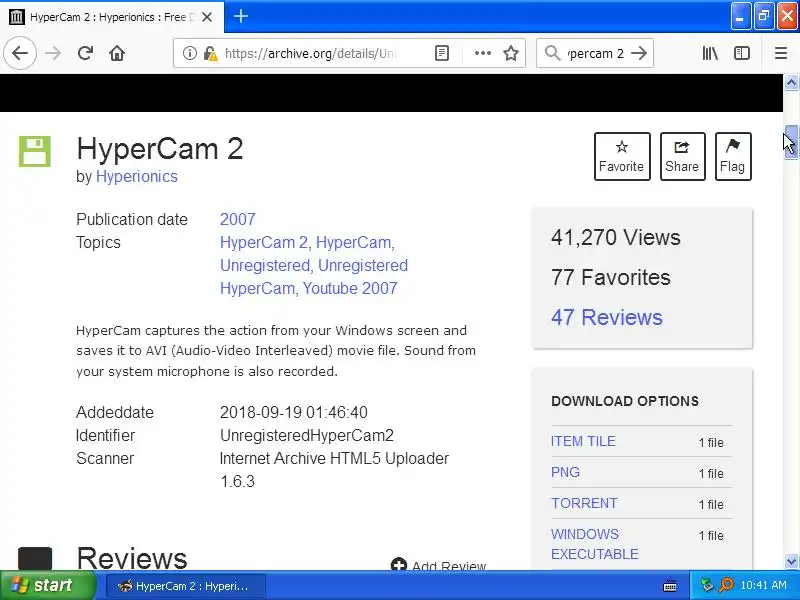Click the green system tray icon

tap(707, 585)
